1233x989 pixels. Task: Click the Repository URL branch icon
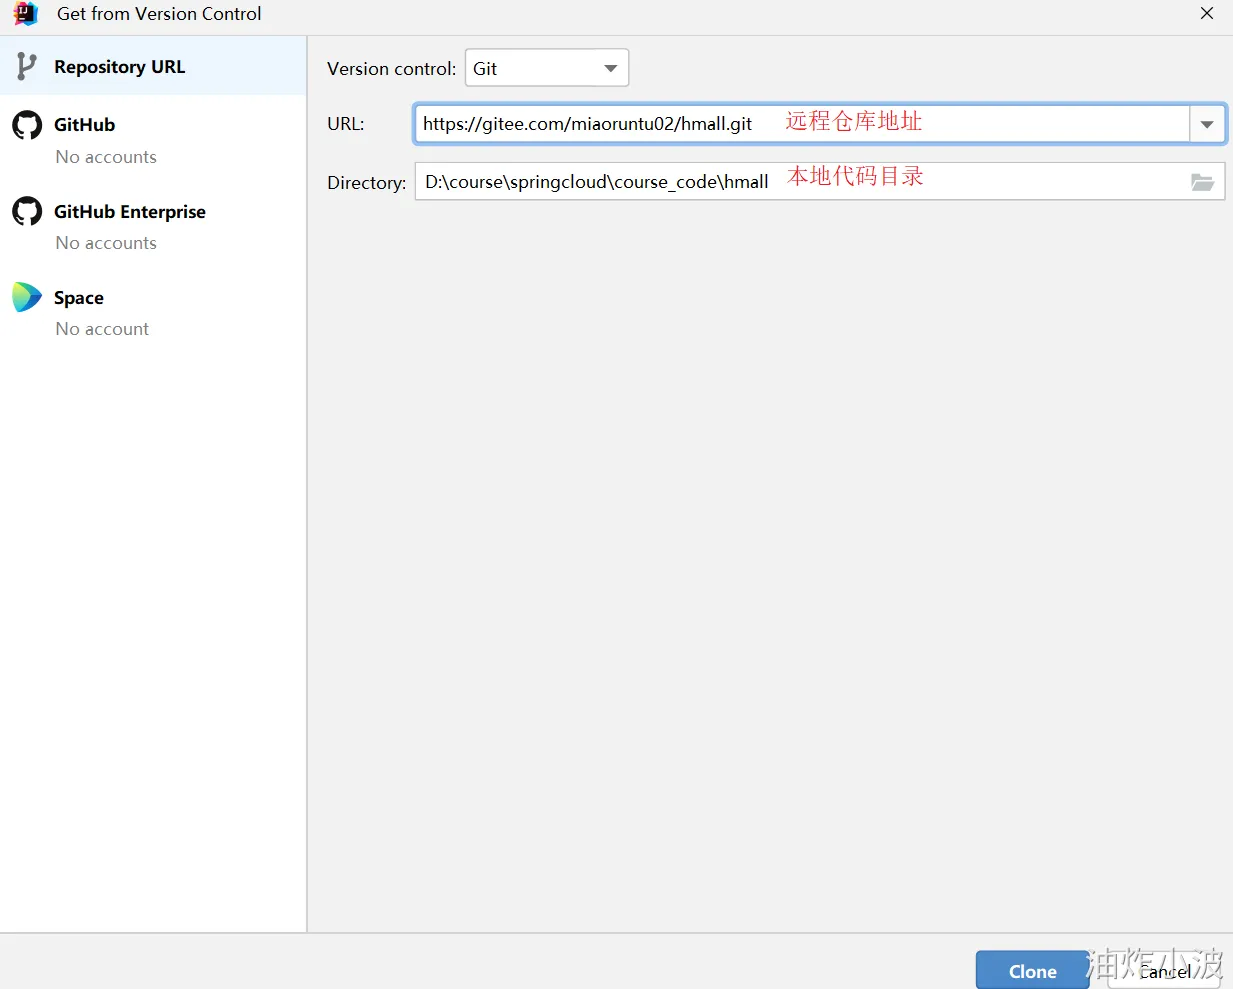[27, 67]
